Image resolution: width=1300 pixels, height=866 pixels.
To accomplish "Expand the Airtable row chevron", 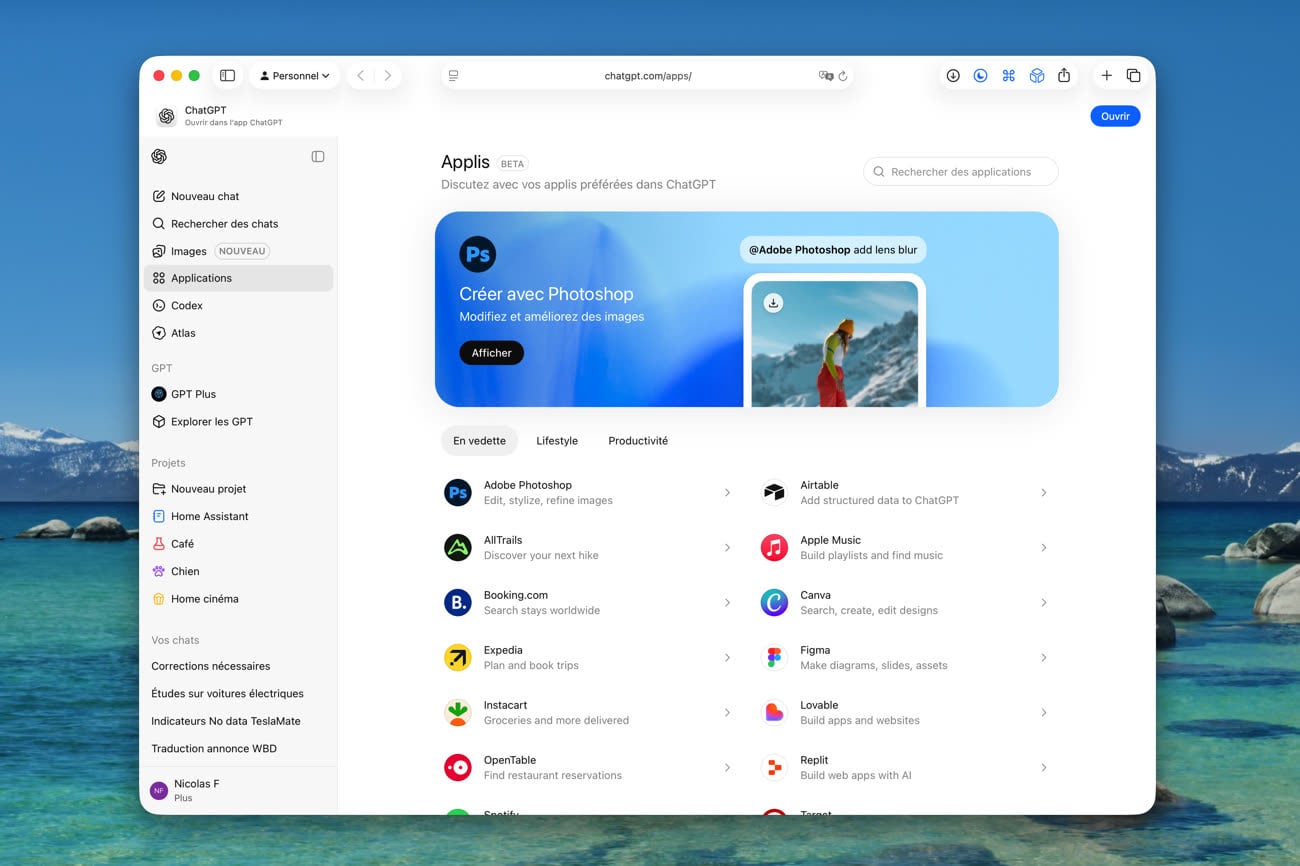I will tap(1043, 492).
